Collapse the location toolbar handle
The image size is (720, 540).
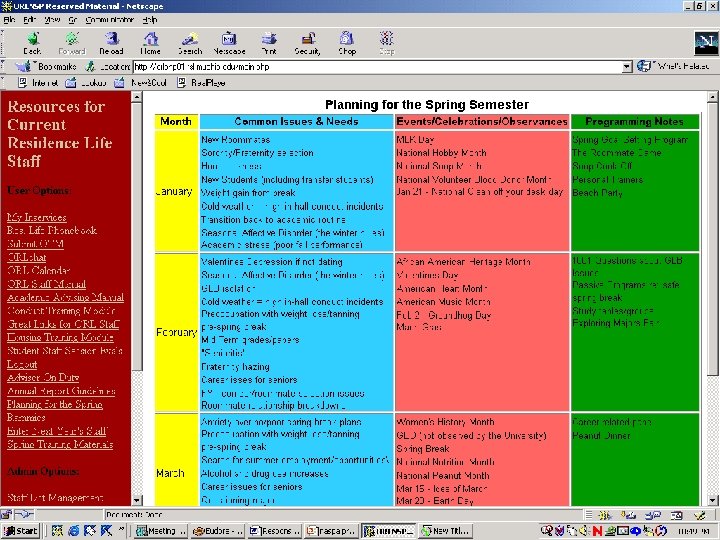[x=3, y=67]
